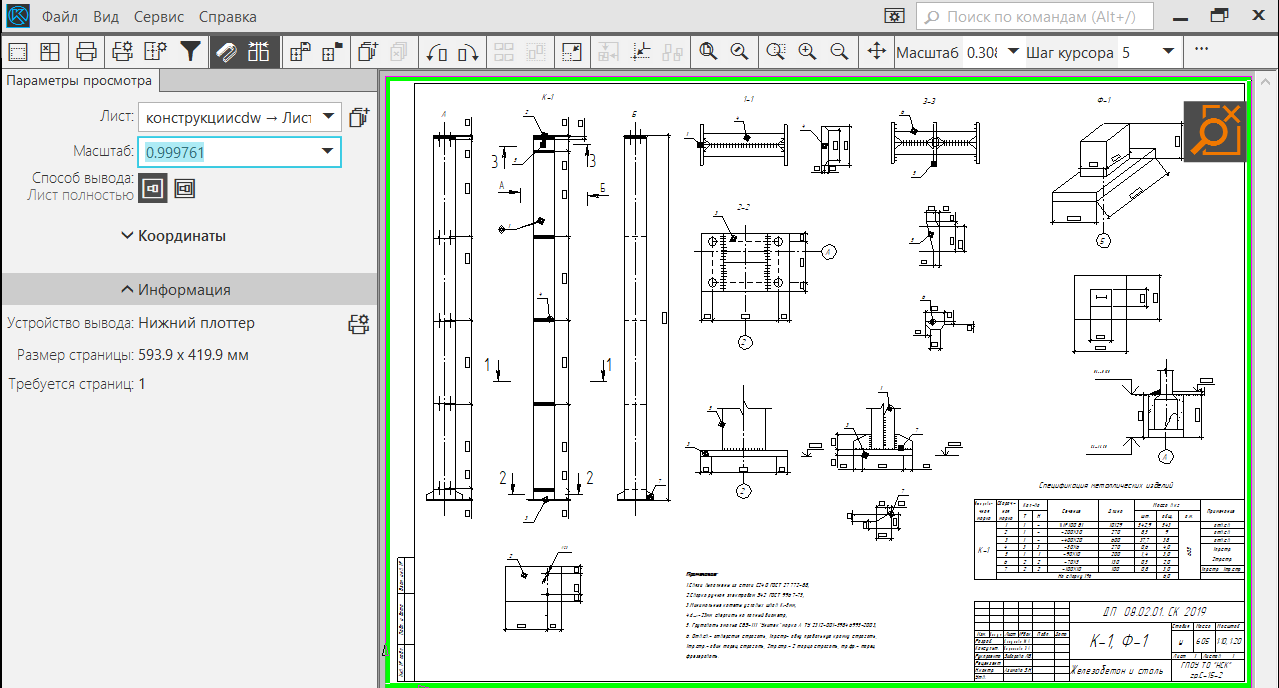Open output device settings icon
The height and width of the screenshot is (688, 1279).
[x=358, y=324]
